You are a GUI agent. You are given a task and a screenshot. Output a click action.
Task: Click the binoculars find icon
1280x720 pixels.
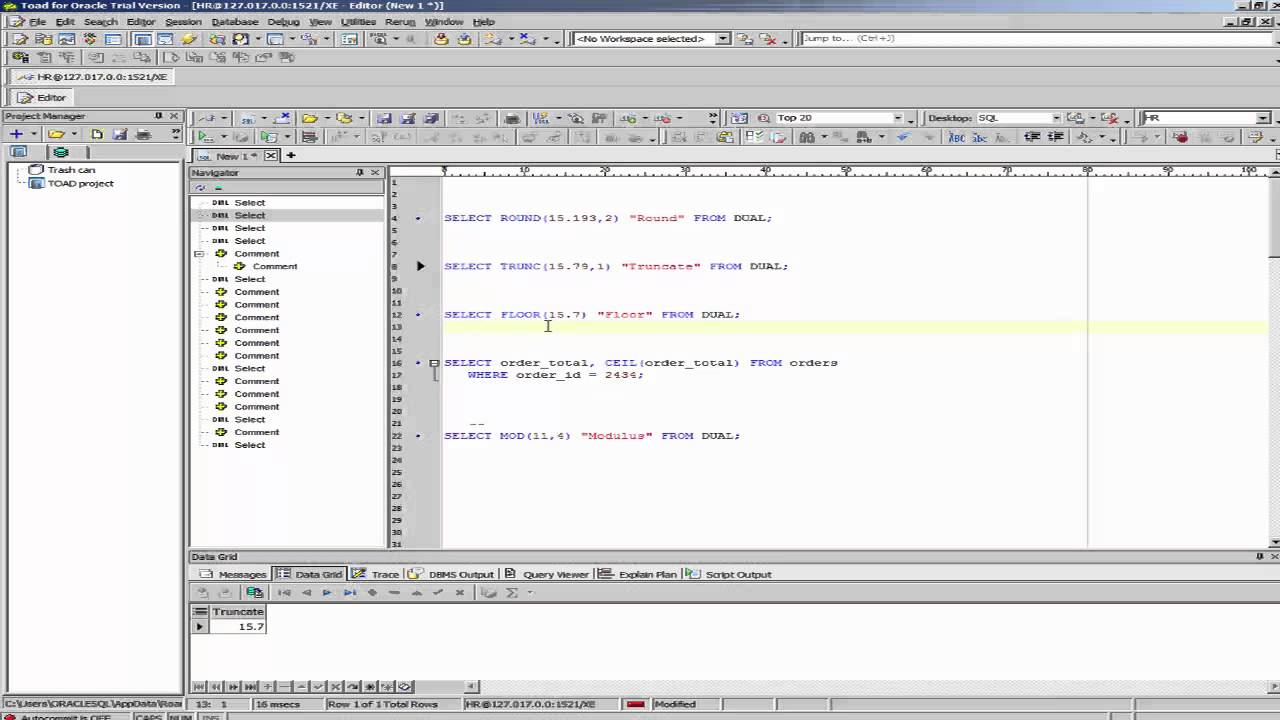[806, 137]
